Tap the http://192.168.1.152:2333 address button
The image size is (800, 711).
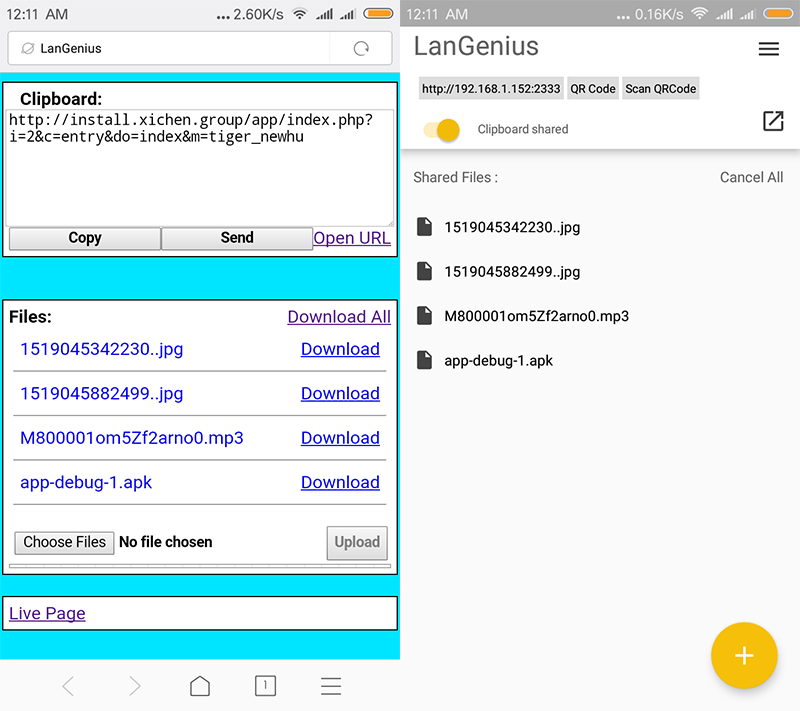pos(491,89)
